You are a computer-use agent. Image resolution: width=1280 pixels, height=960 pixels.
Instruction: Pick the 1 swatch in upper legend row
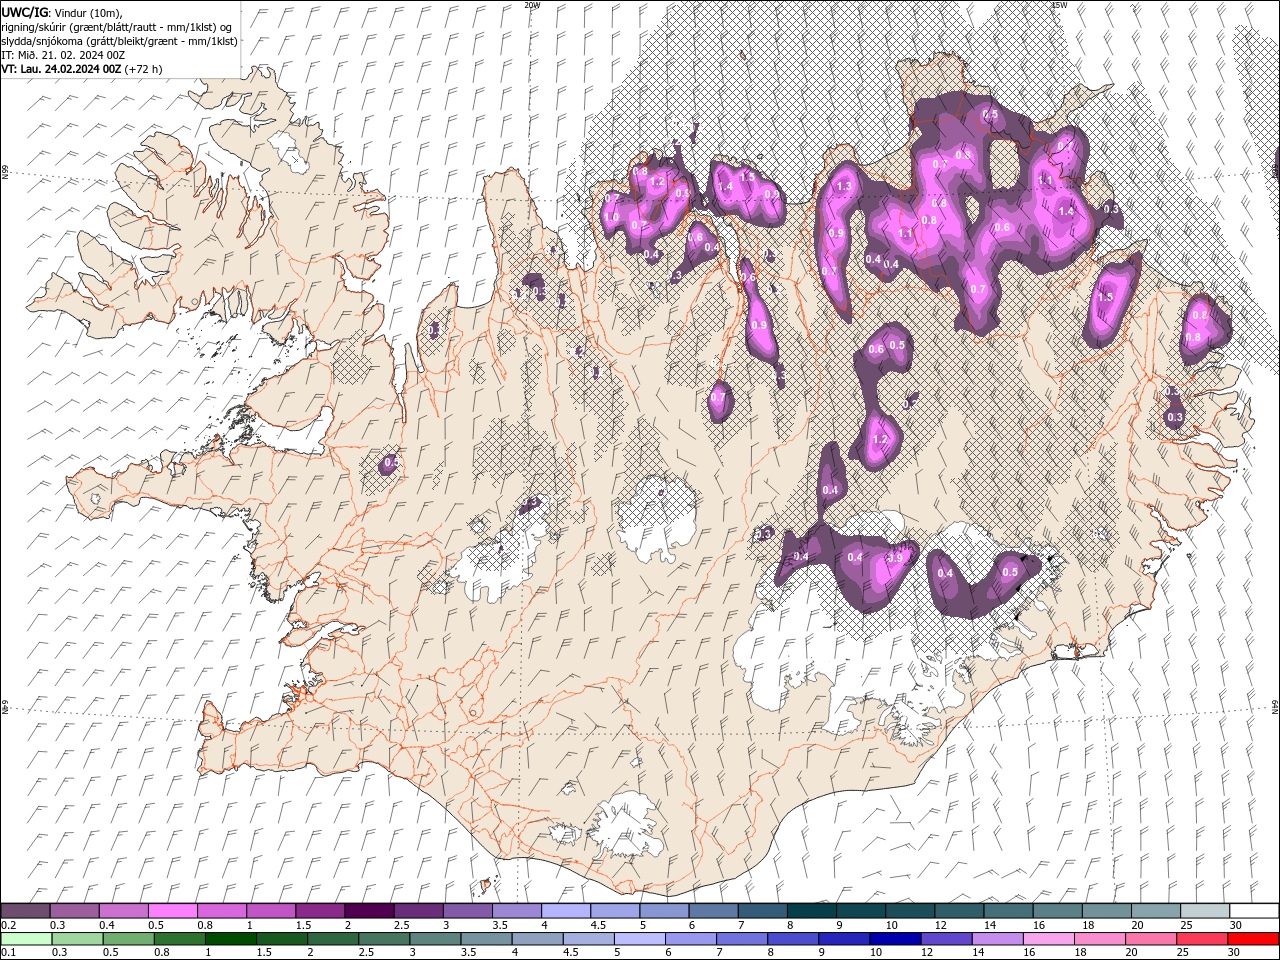pyautogui.click(x=271, y=911)
